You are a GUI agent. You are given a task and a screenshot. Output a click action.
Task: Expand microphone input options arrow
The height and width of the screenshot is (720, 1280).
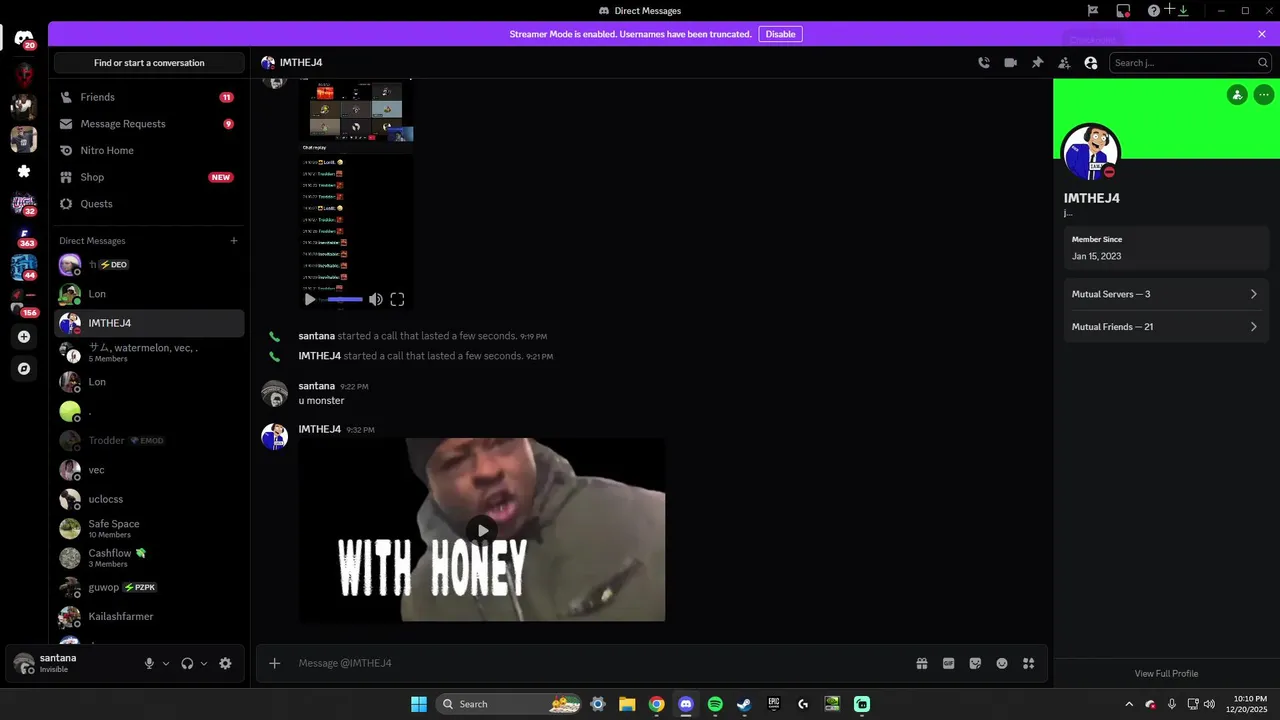[x=166, y=663]
